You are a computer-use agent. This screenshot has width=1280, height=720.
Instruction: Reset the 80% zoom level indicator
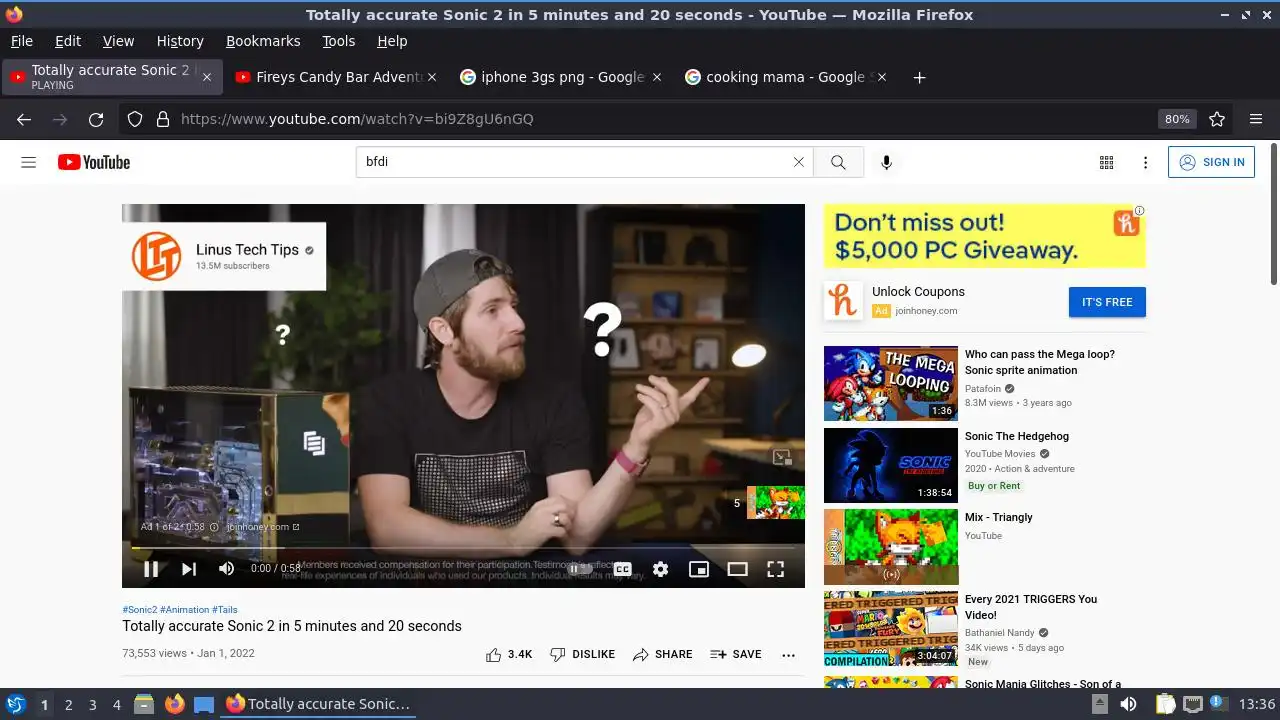click(1177, 119)
